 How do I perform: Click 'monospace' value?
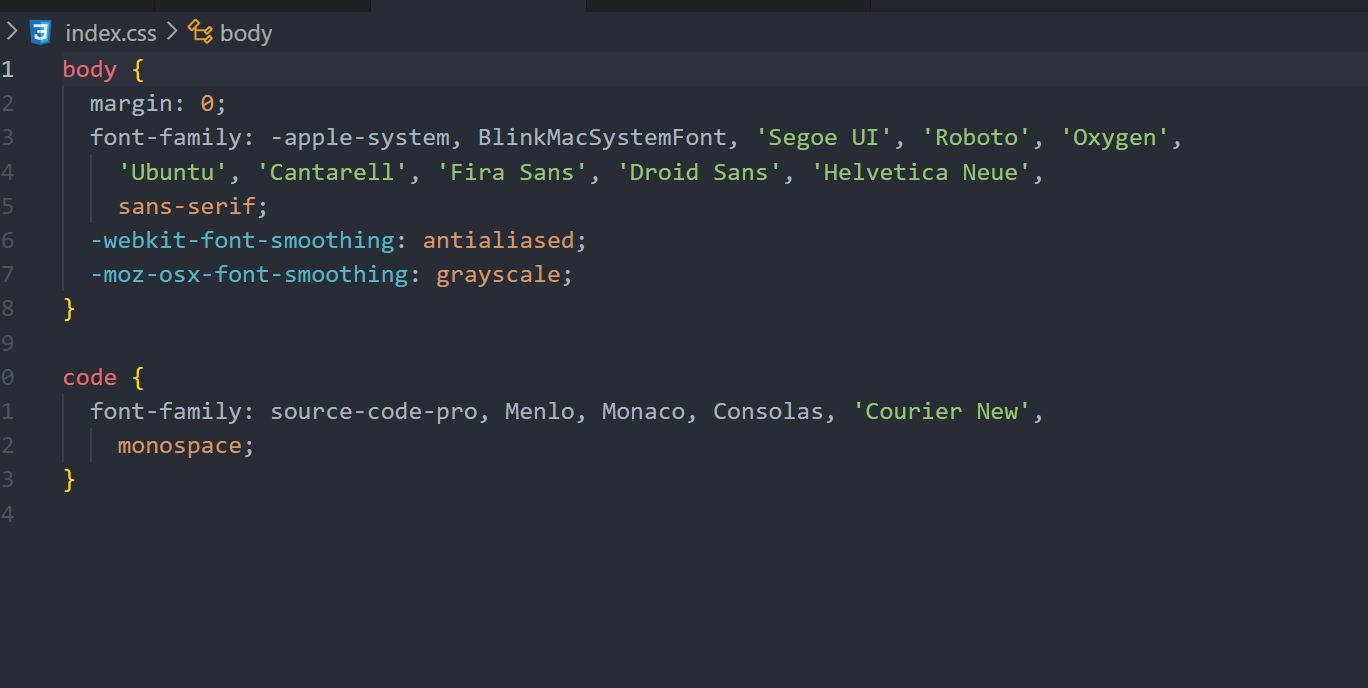coord(180,445)
